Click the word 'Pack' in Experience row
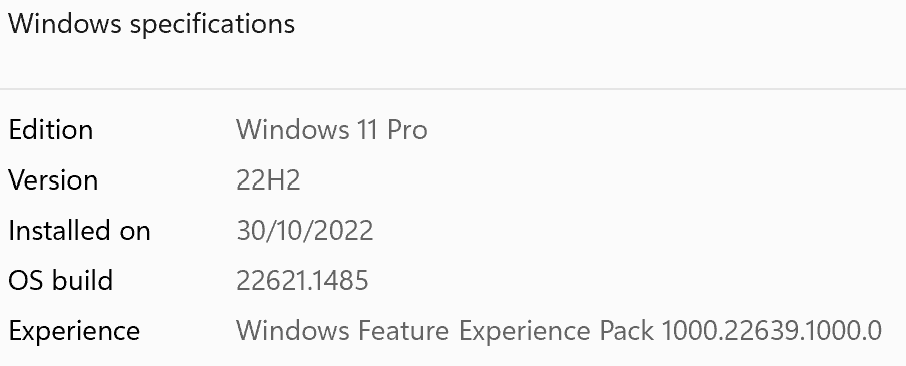The width and height of the screenshot is (906, 366). 626,331
